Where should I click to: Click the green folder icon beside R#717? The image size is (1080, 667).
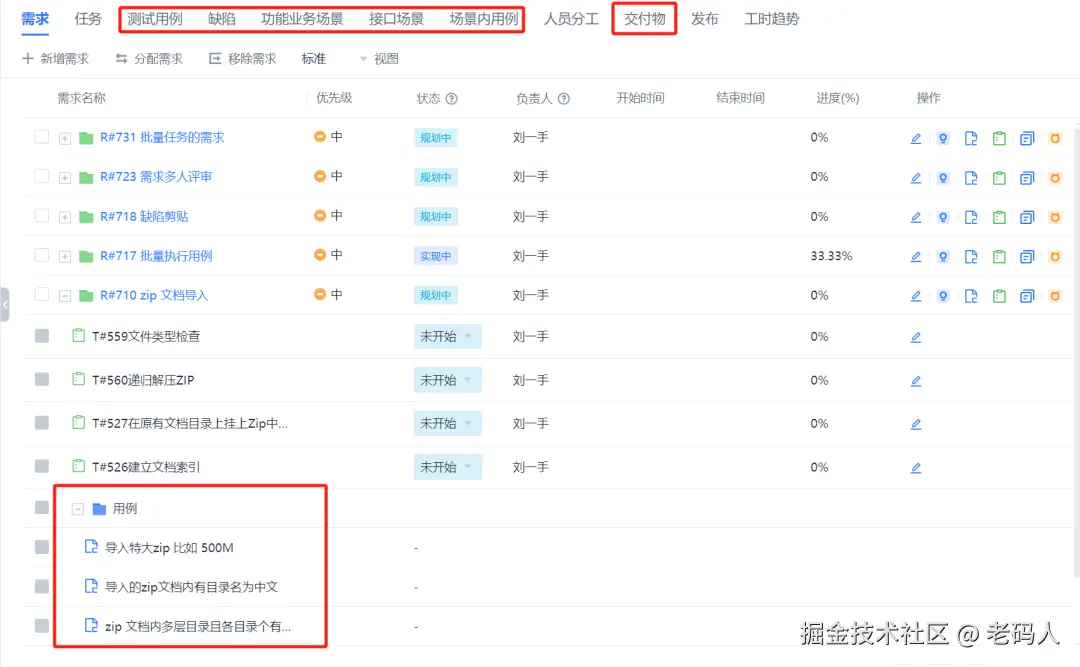[85, 255]
